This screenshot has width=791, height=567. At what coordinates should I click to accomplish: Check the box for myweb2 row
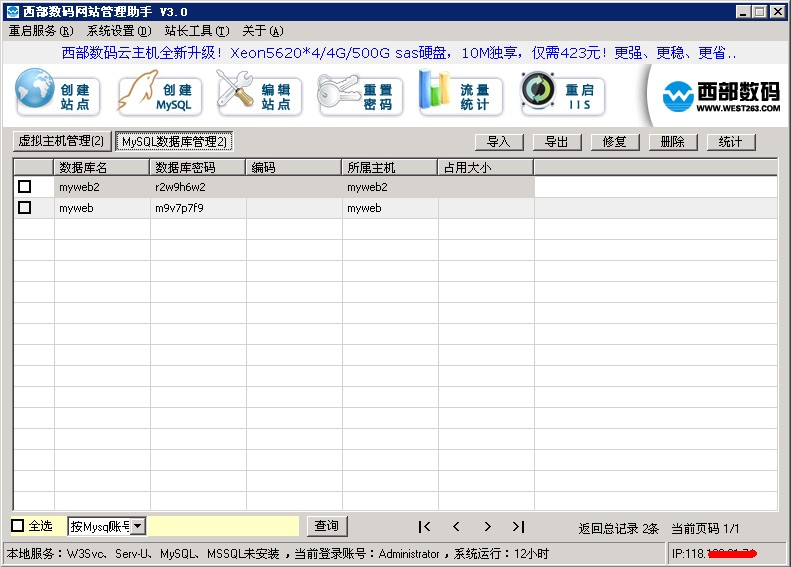pyautogui.click(x=25, y=187)
